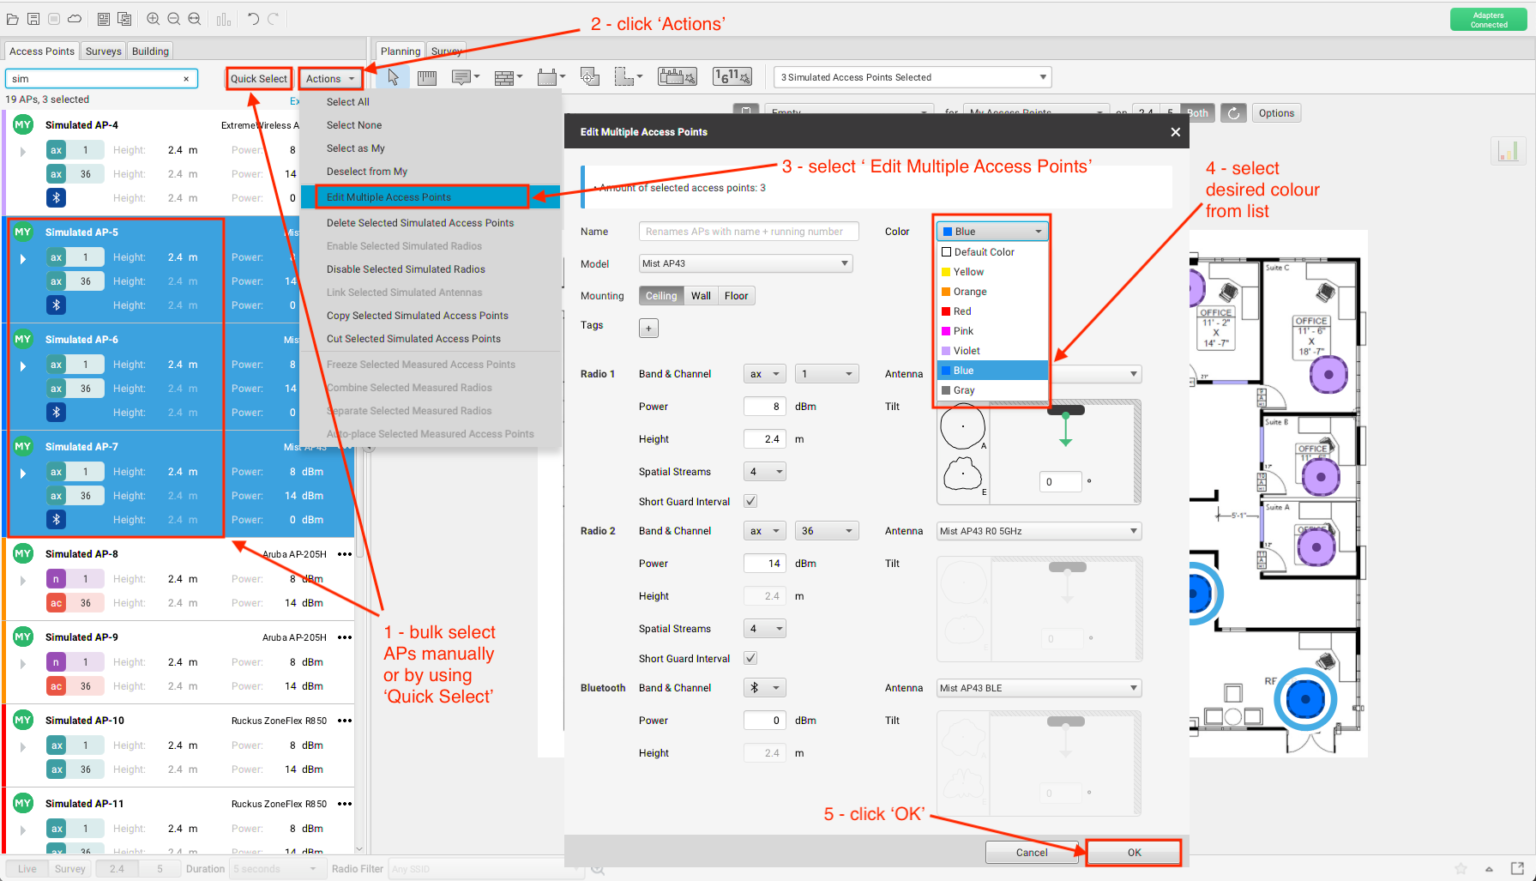
Task: Select the scale ruler tool
Action: pos(427,77)
